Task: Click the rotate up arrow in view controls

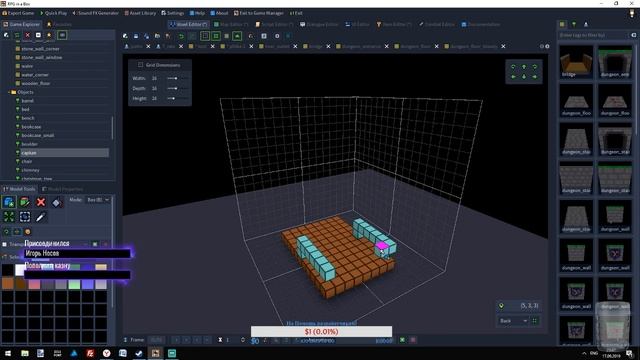Action: 524,67
